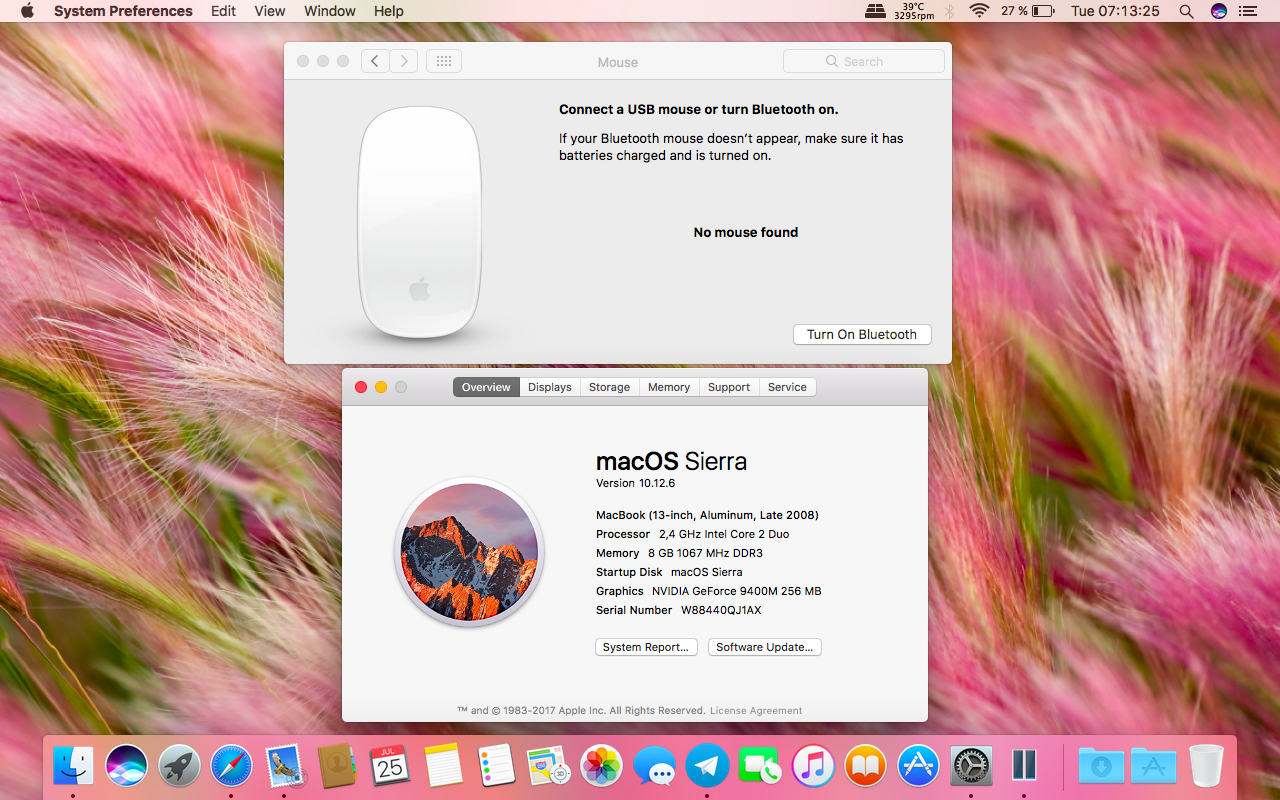1280x800 pixels.
Task: Open the Edit menu
Action: click(x=224, y=11)
